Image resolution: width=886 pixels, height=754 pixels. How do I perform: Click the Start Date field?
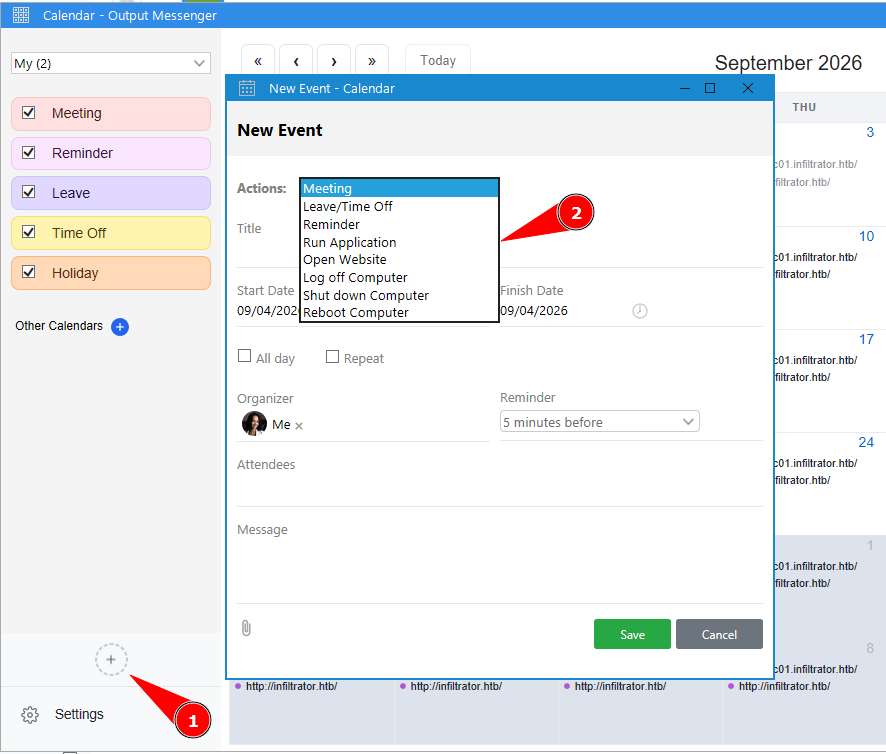(268, 311)
